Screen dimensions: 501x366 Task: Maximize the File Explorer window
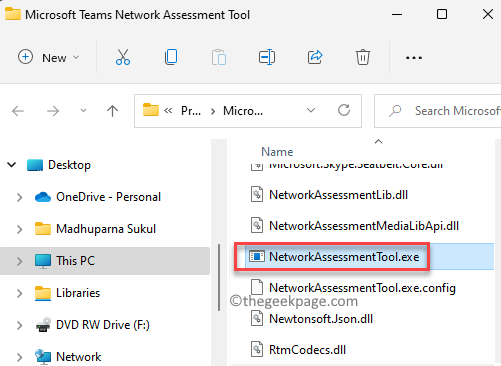click(x=442, y=14)
